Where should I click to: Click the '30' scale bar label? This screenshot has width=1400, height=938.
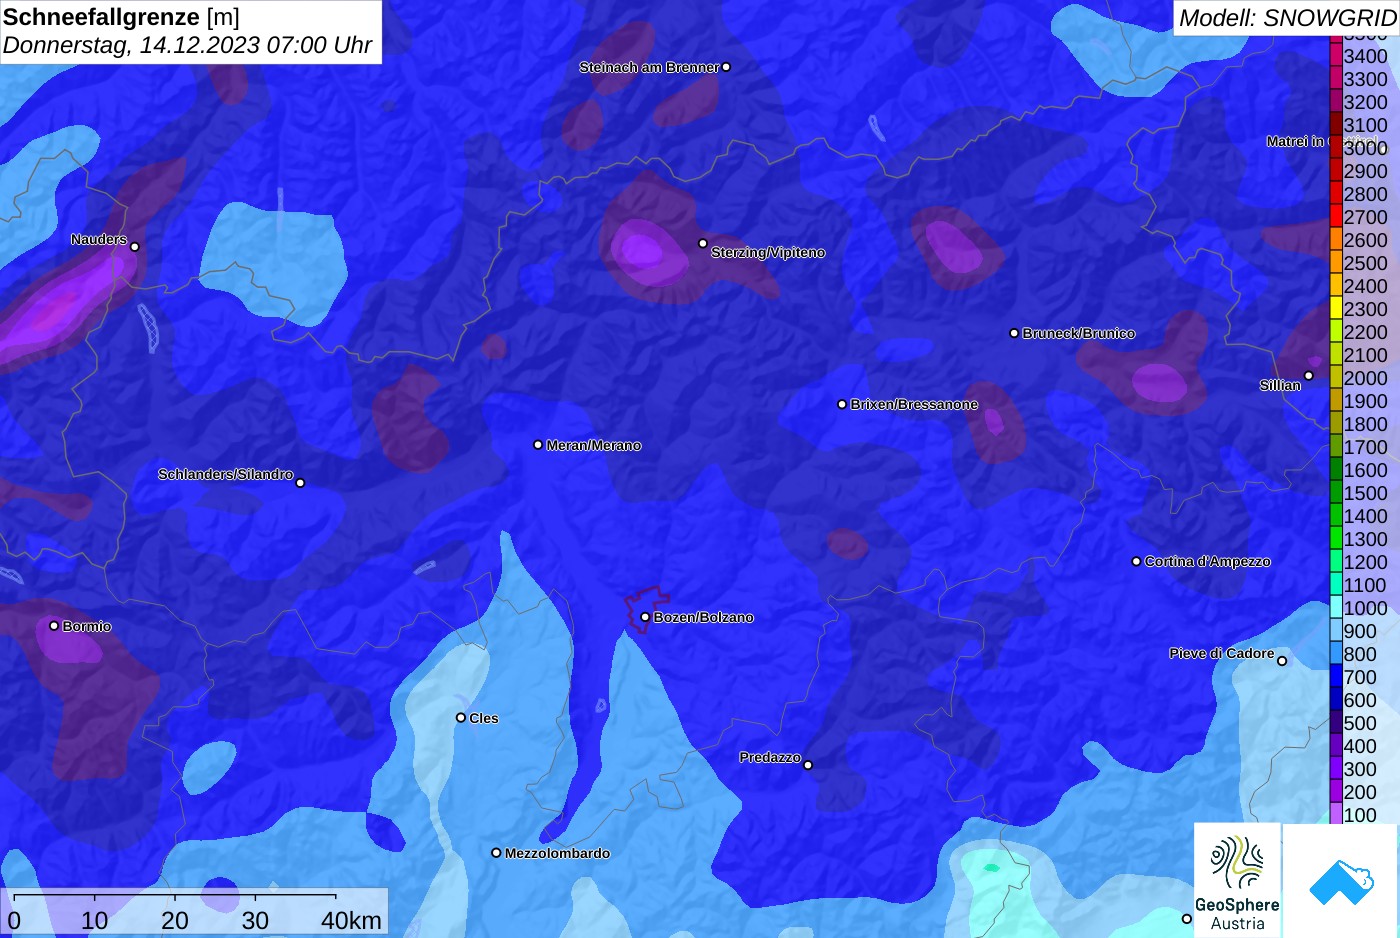pos(255,920)
